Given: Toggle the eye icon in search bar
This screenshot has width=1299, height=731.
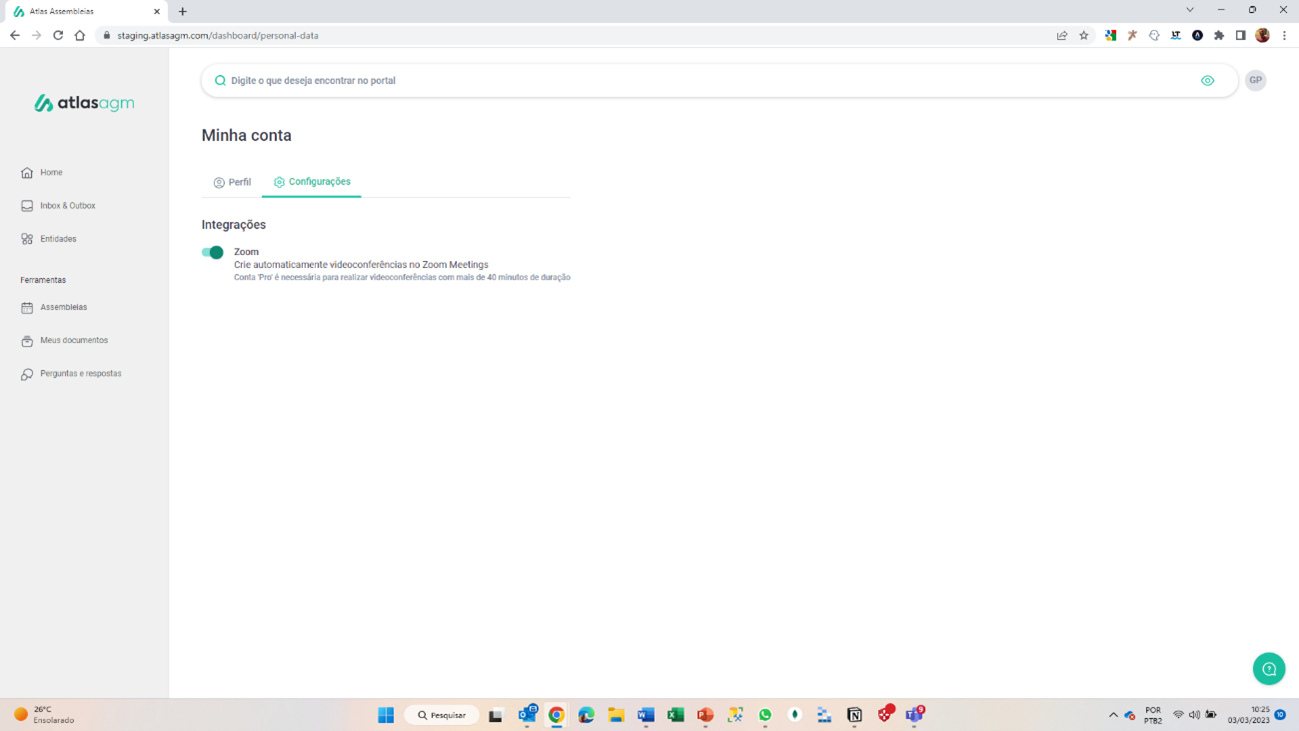Looking at the screenshot, I should 1207,81.
